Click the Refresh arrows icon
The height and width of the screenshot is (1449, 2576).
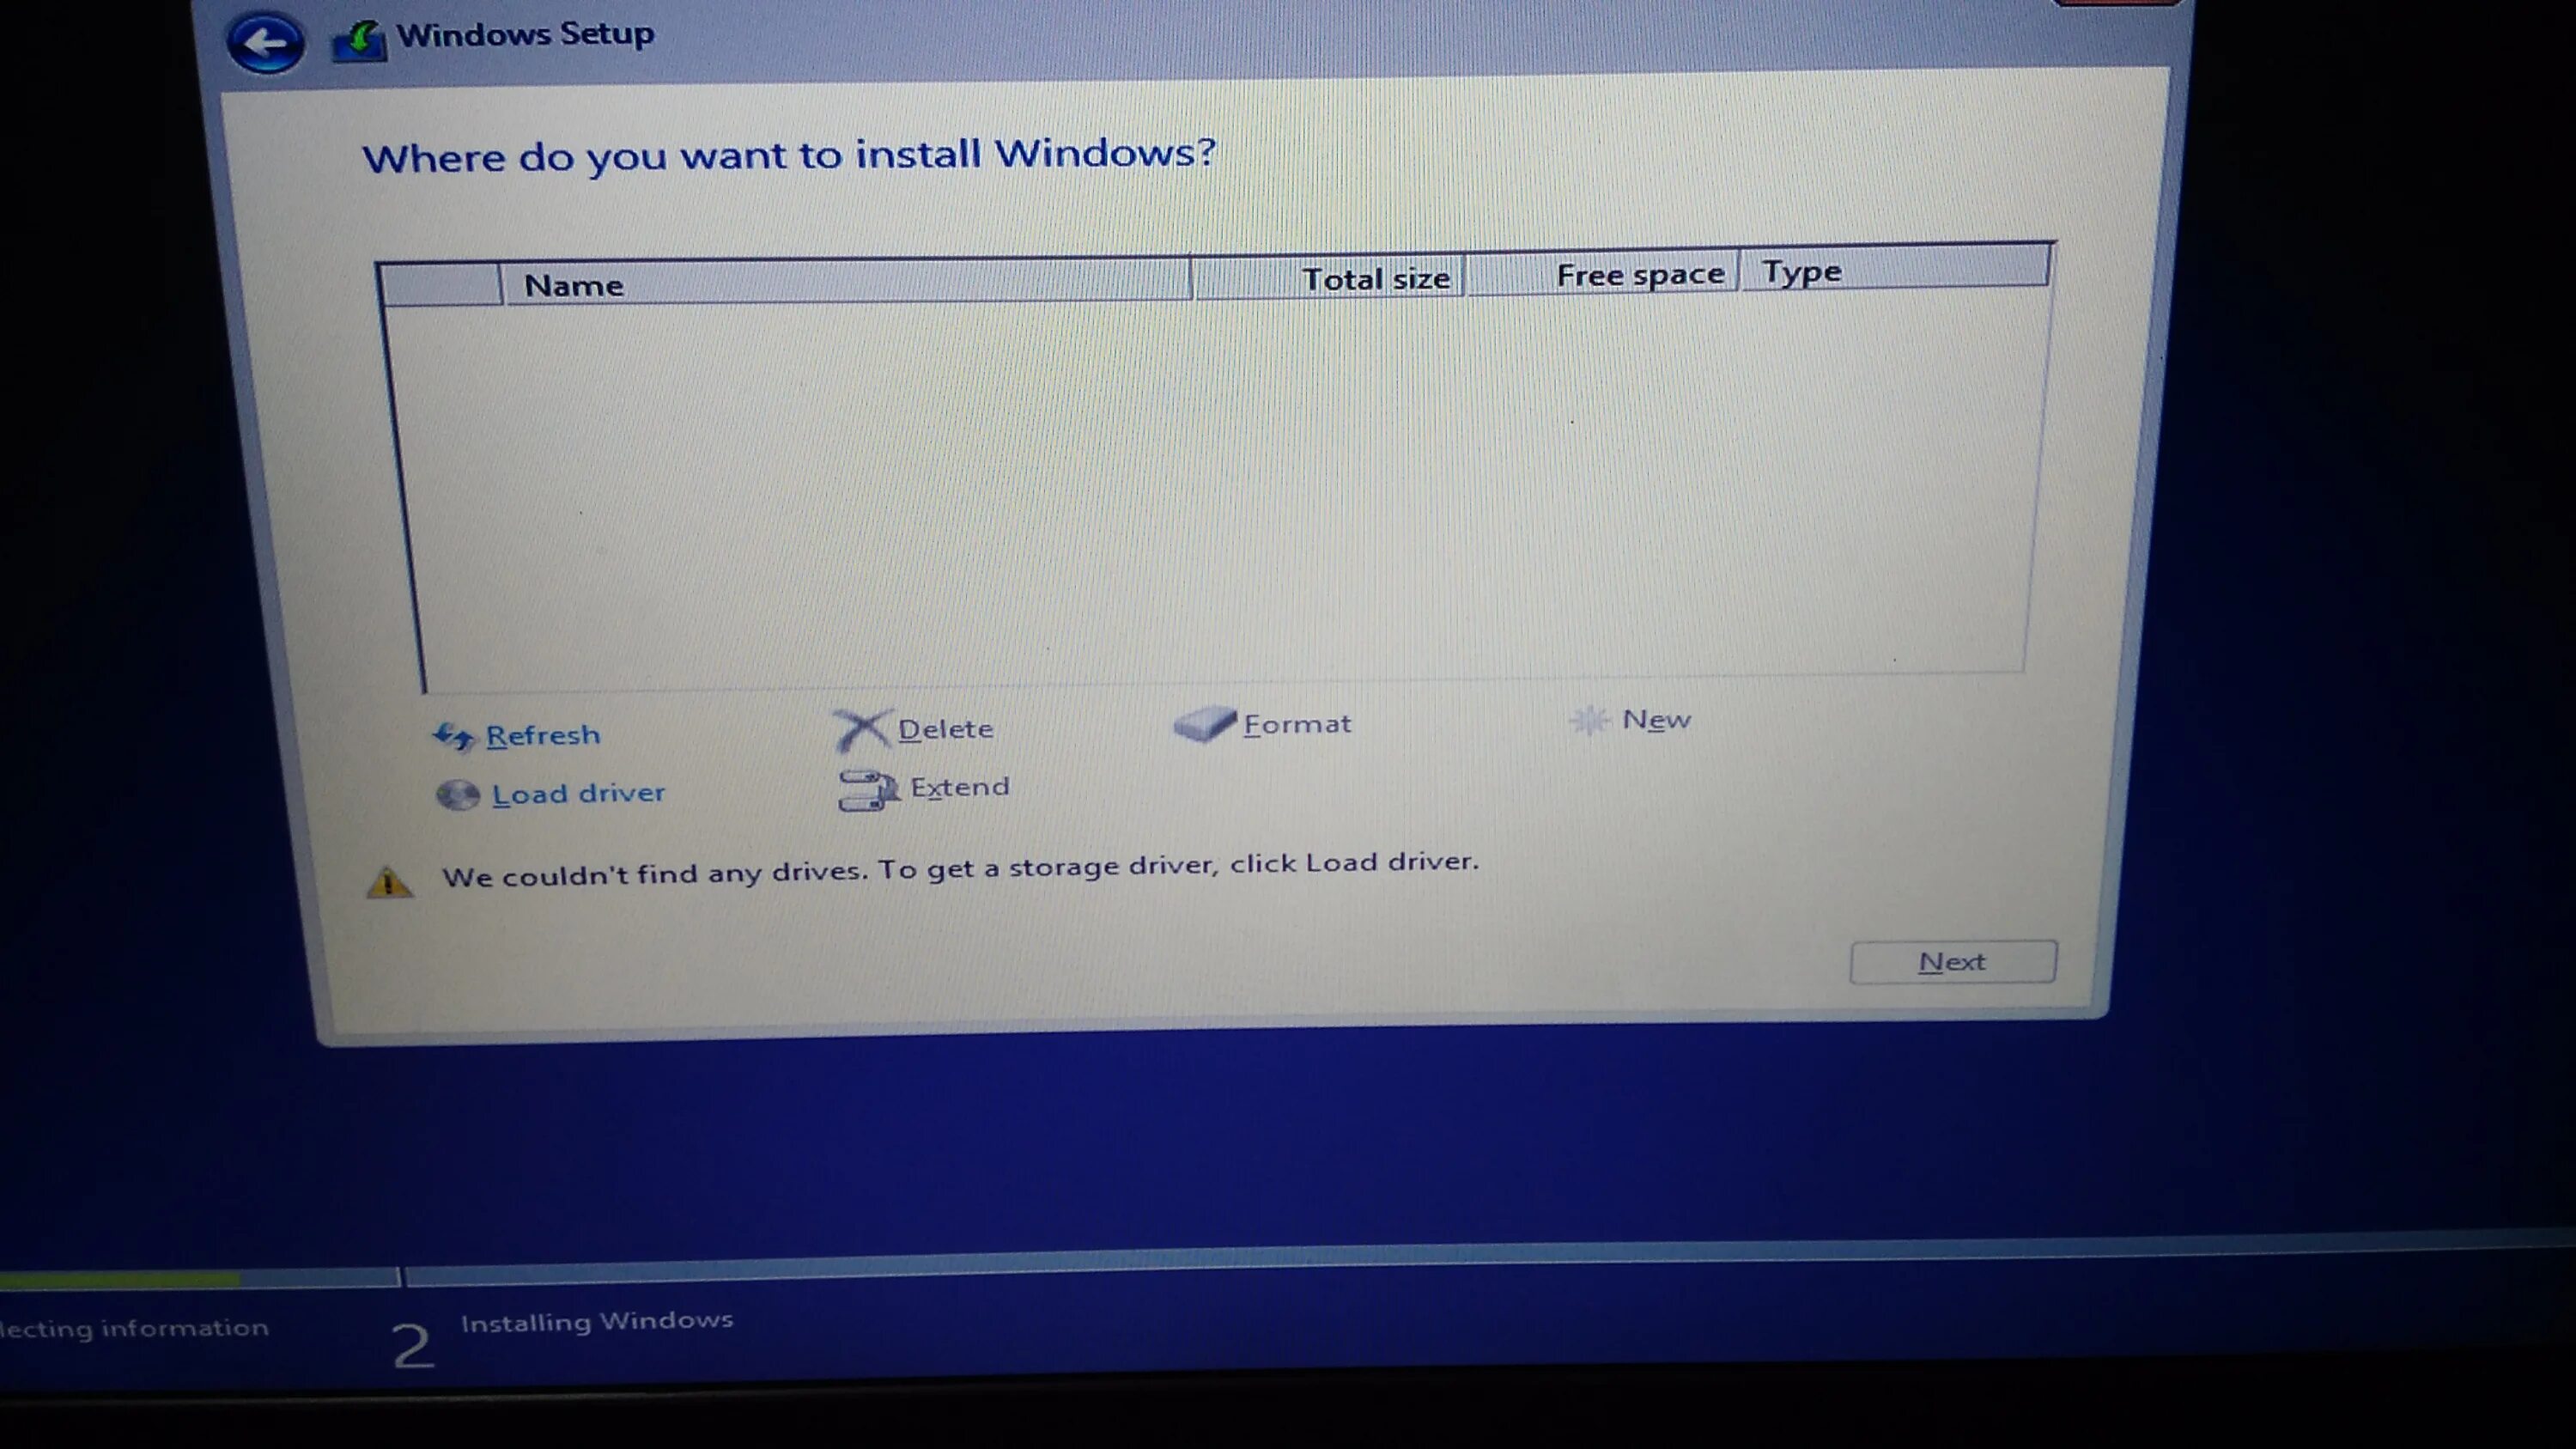(x=453, y=737)
